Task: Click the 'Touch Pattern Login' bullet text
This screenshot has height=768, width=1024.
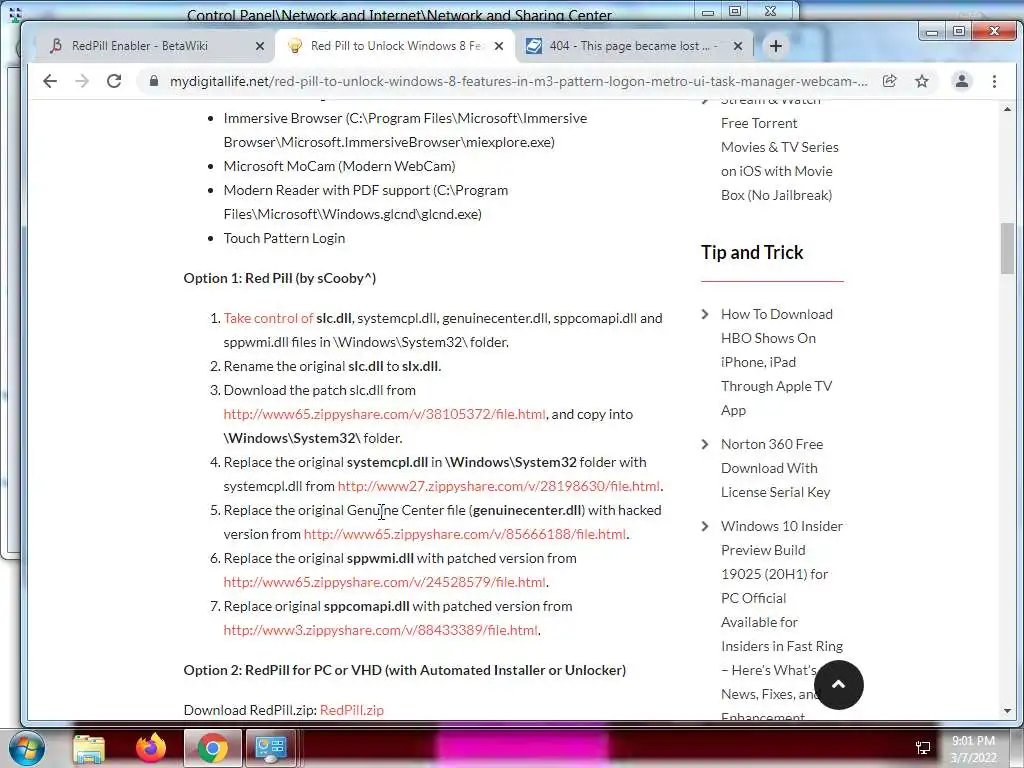Action: click(284, 238)
